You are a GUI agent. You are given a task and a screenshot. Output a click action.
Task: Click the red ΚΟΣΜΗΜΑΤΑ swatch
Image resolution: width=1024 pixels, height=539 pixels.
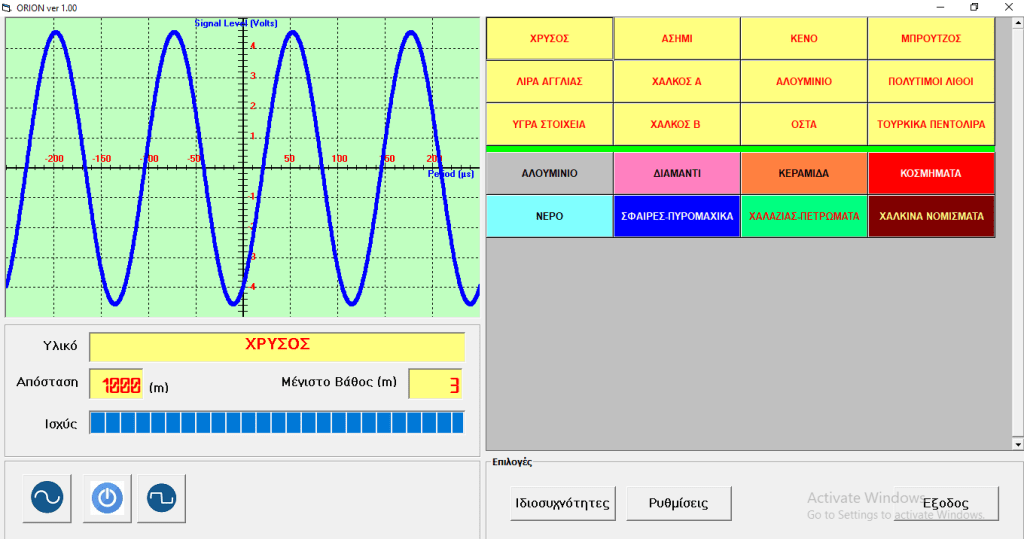pos(931,173)
